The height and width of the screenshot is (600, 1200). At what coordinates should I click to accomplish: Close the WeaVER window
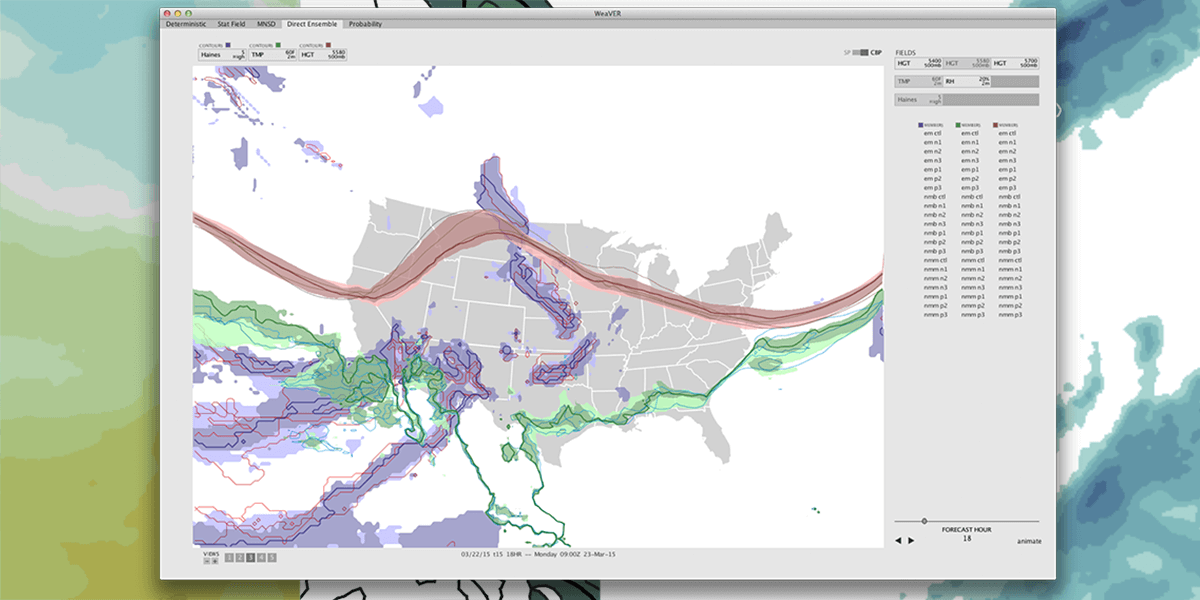pyautogui.click(x=168, y=12)
